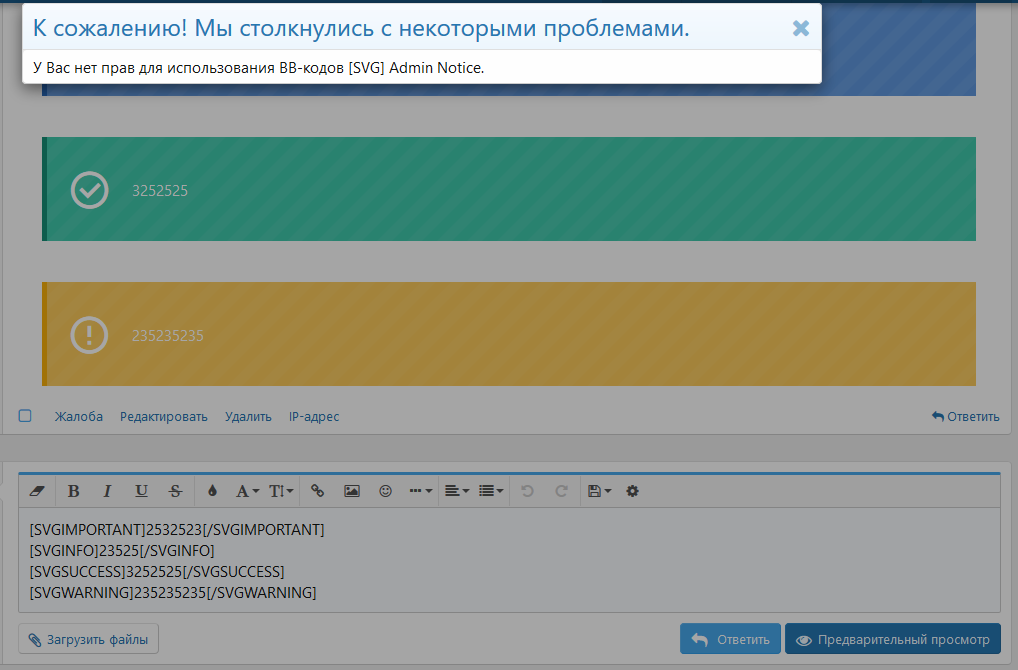This screenshot has width=1018, height=670.
Task: Open the font size dropdown
Action: click(278, 491)
